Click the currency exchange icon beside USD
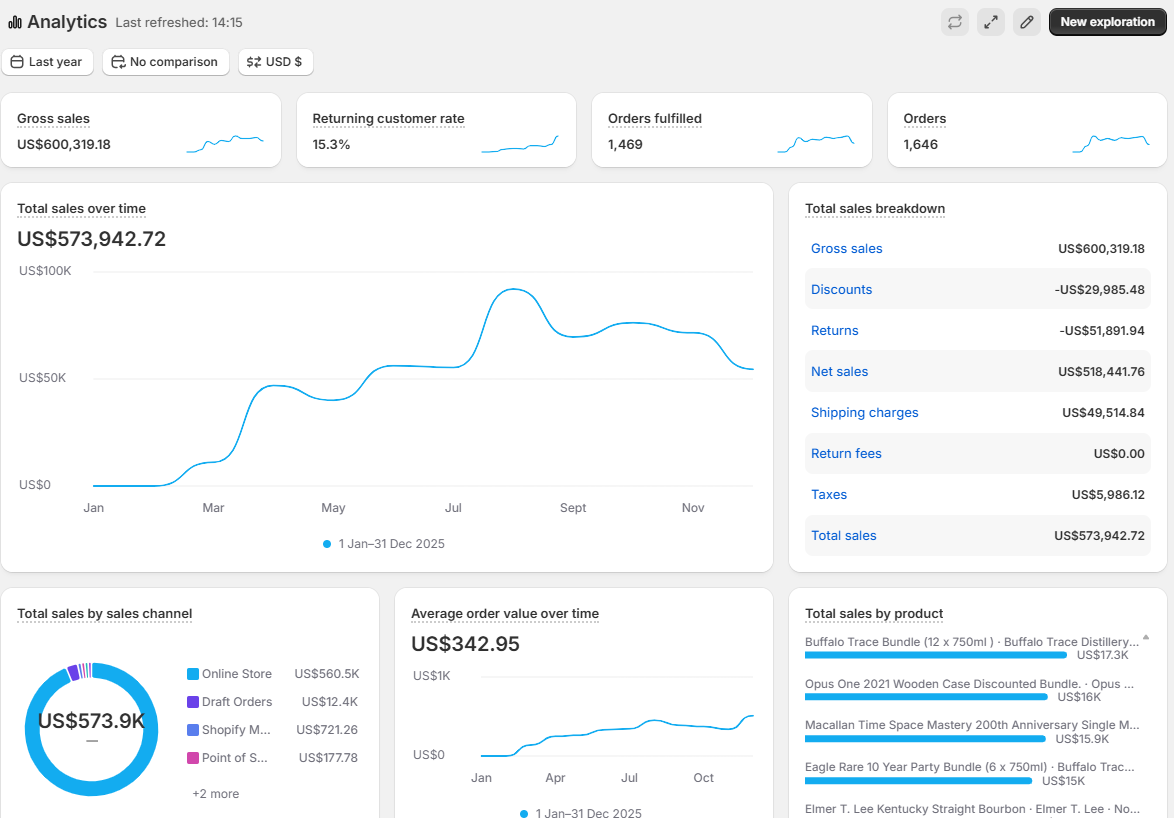1174x818 pixels. coord(254,62)
